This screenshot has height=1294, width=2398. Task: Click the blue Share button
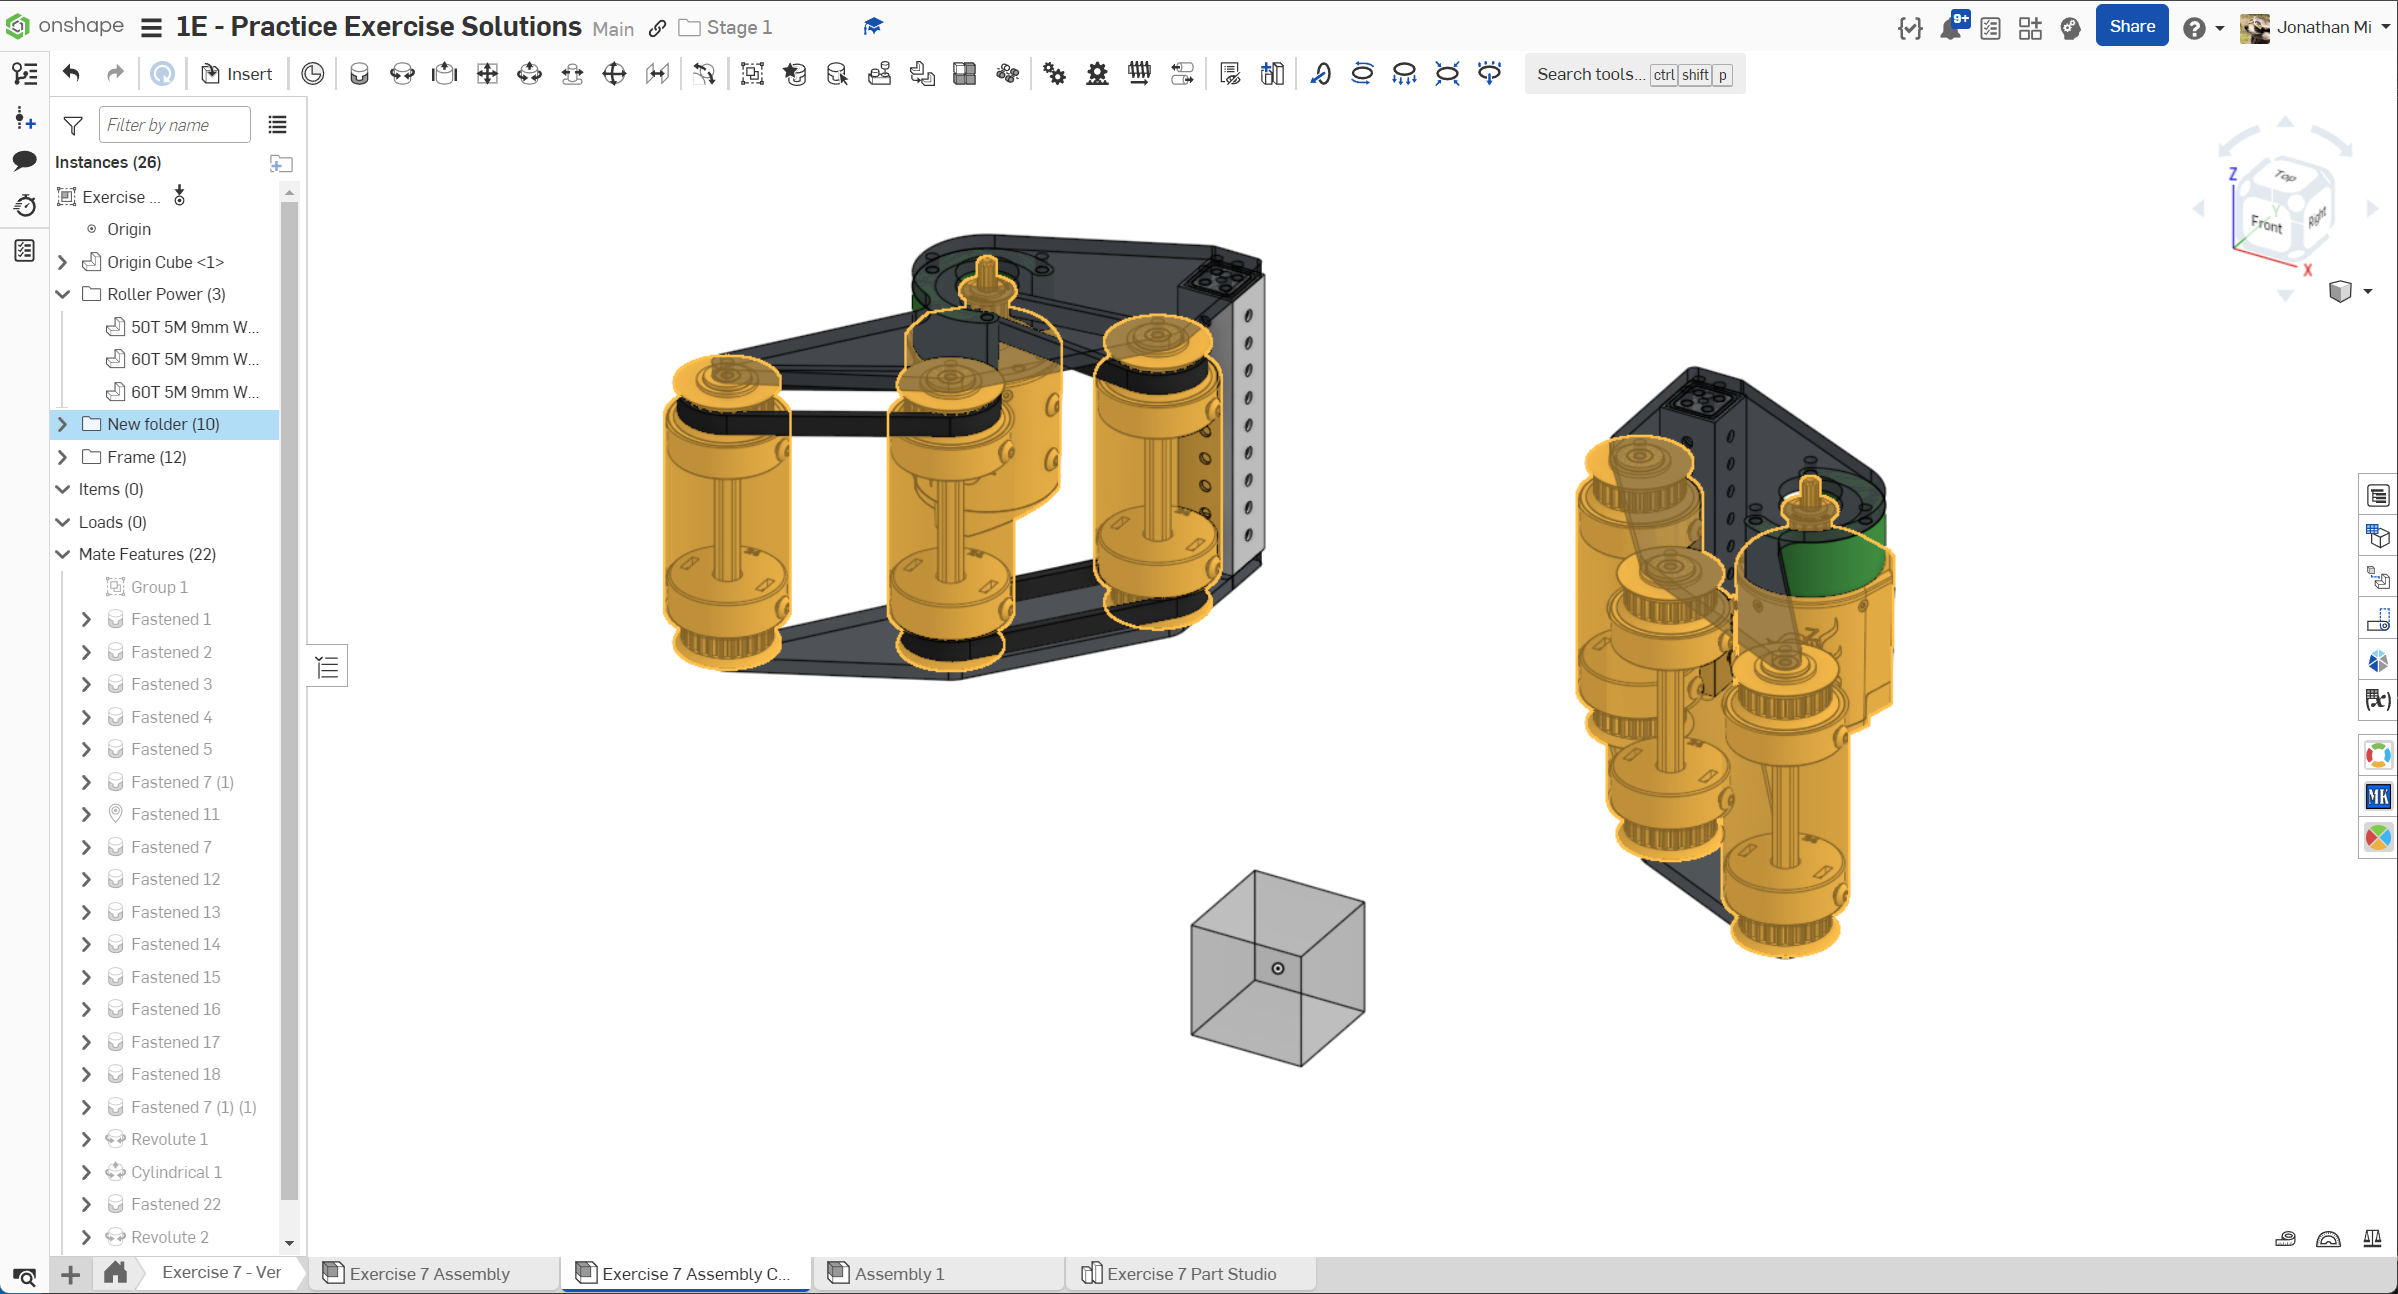[x=2131, y=27]
